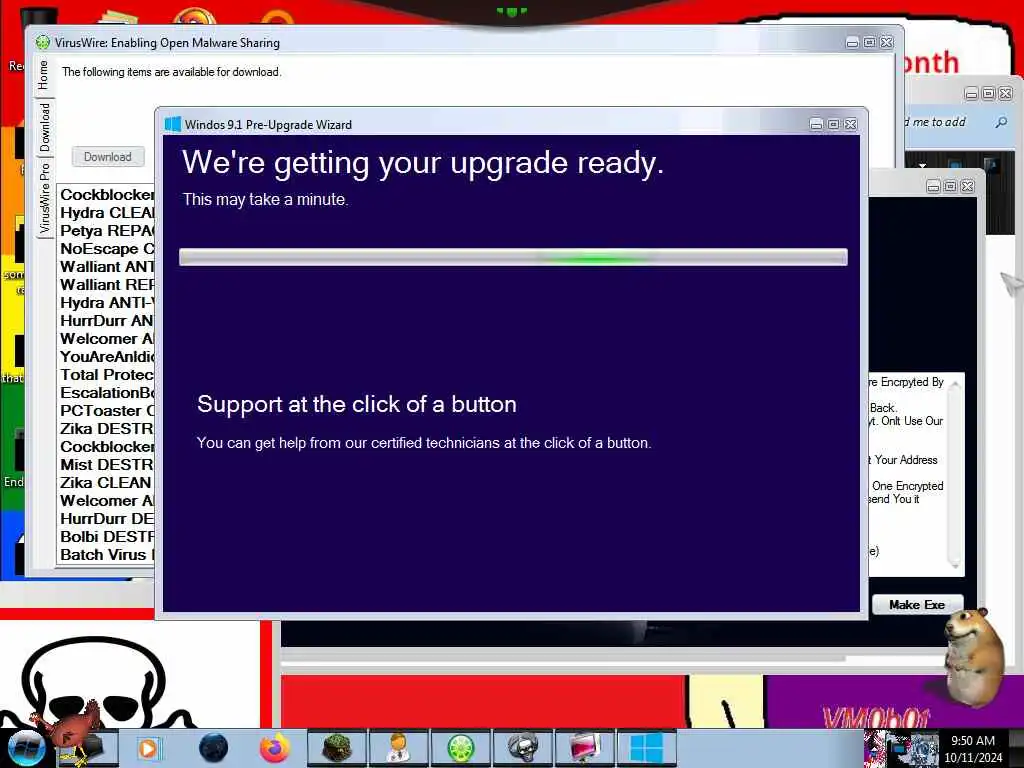Open the mossy turtle taskbar icon
The height and width of the screenshot is (768, 1024).
point(336,748)
